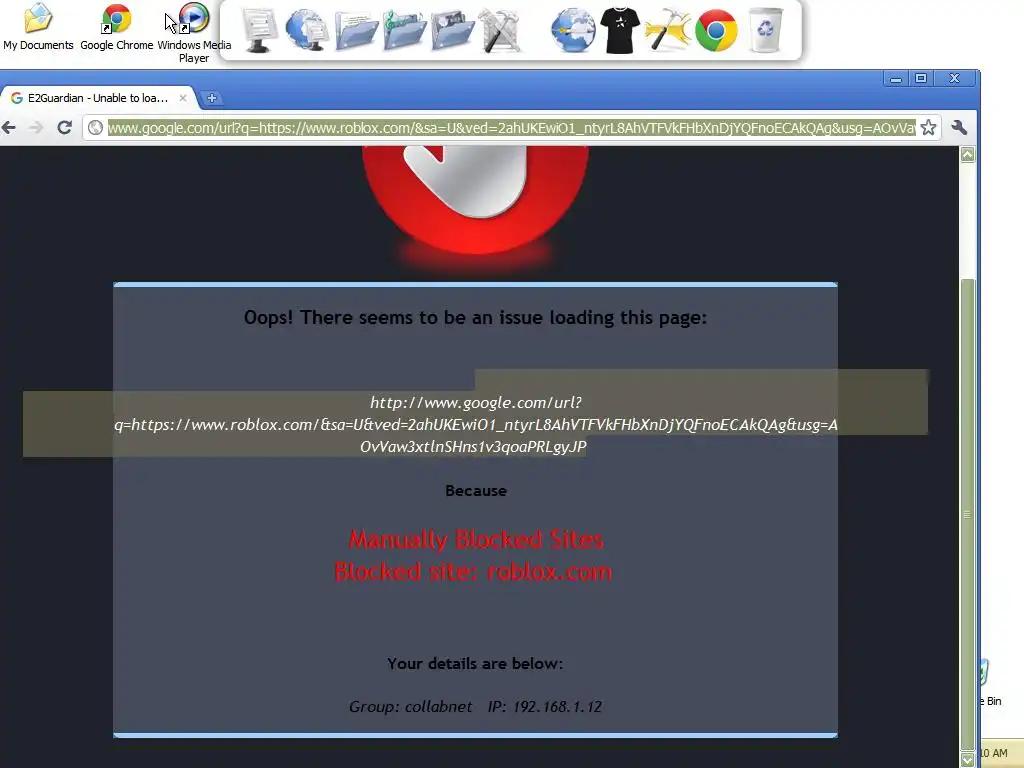Click the page scrollbar down arrow
Screen dimensions: 1024x768
[x=968, y=760]
